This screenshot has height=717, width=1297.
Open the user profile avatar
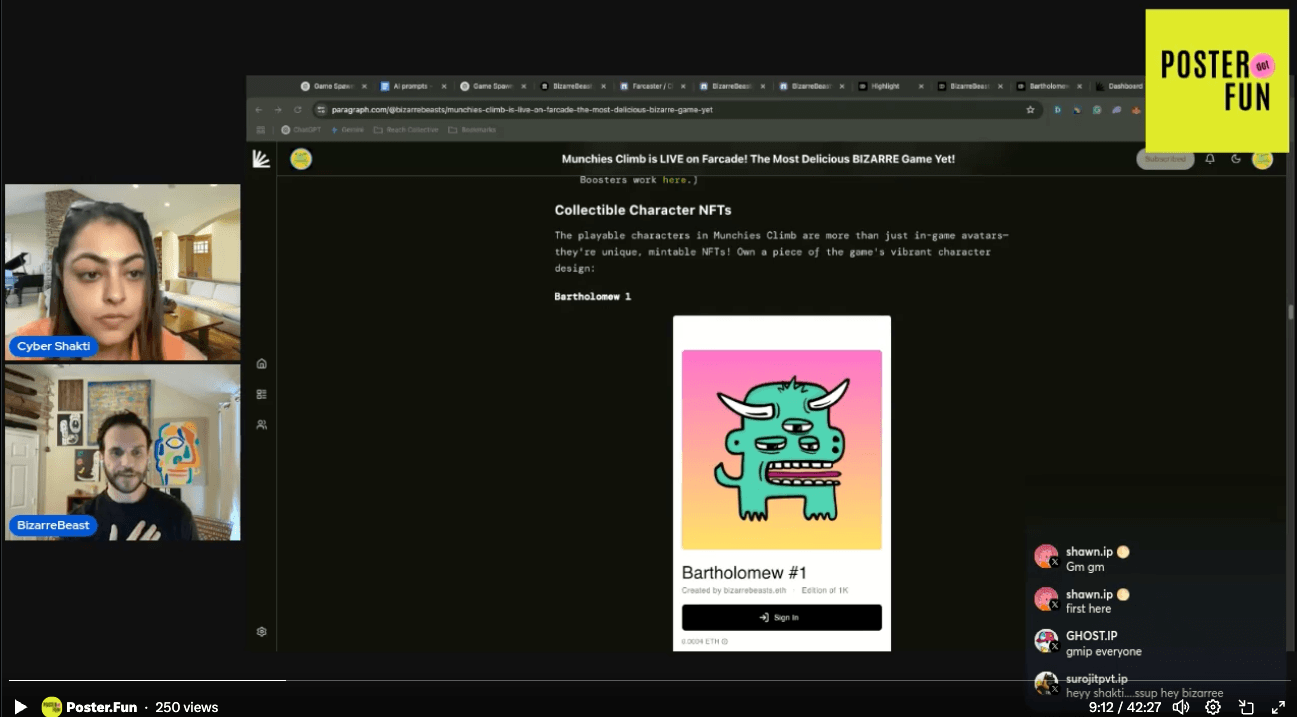click(1262, 159)
